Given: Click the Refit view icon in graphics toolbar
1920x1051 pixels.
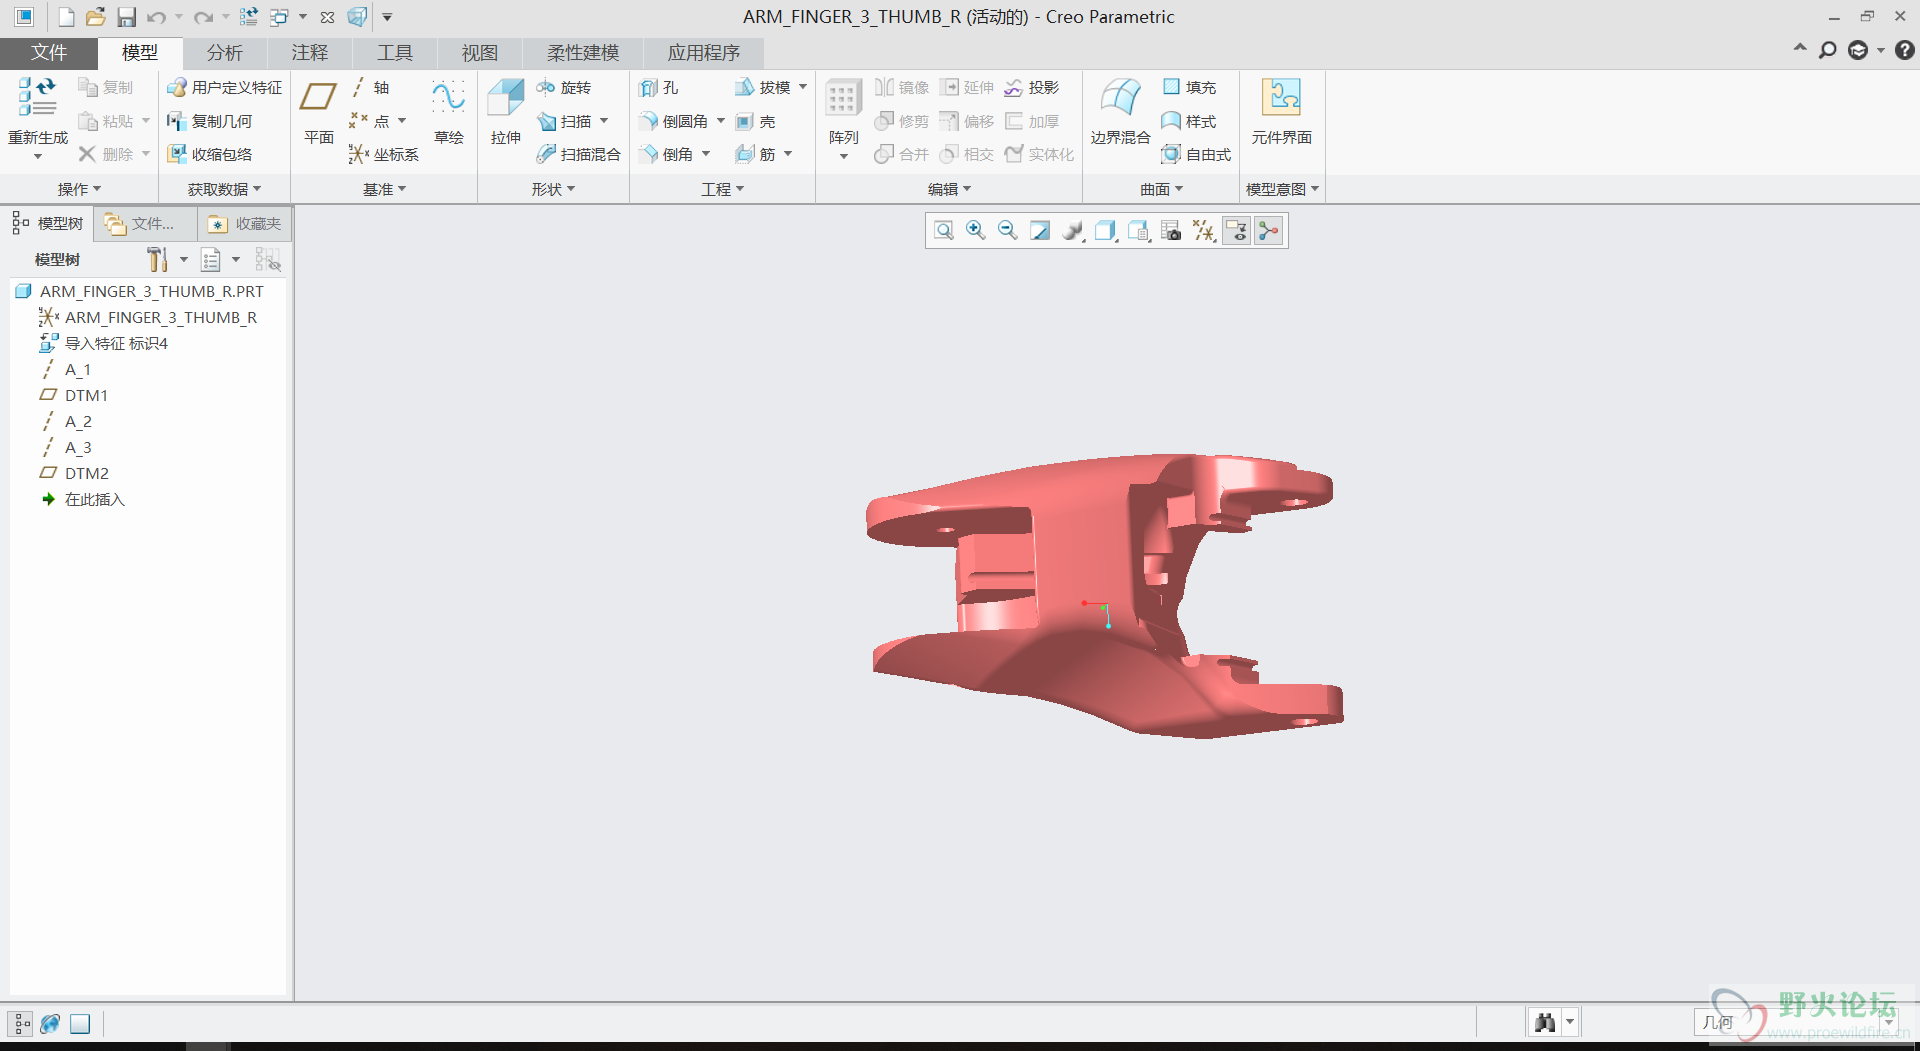Looking at the screenshot, I should (x=943, y=231).
